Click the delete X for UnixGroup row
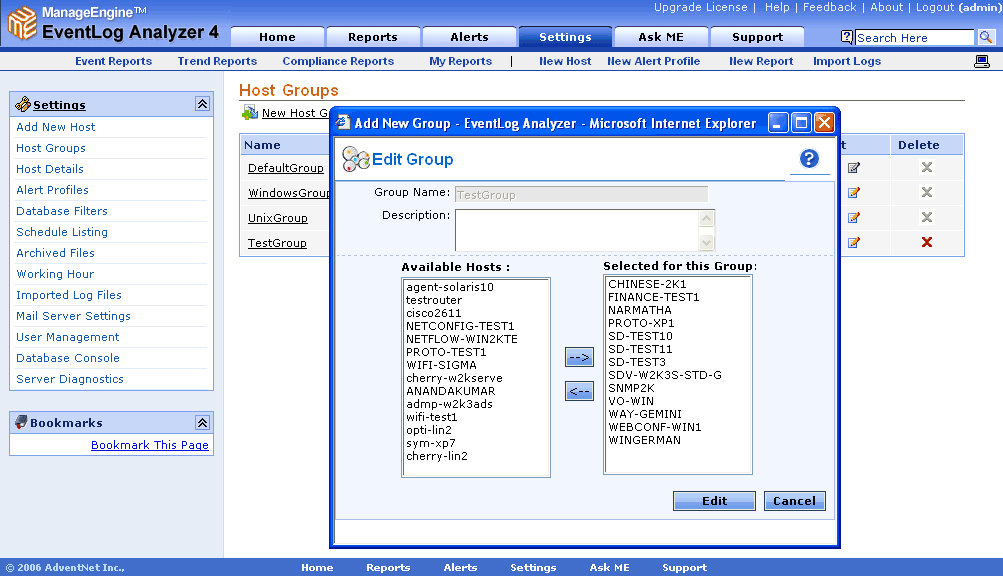 tap(926, 217)
